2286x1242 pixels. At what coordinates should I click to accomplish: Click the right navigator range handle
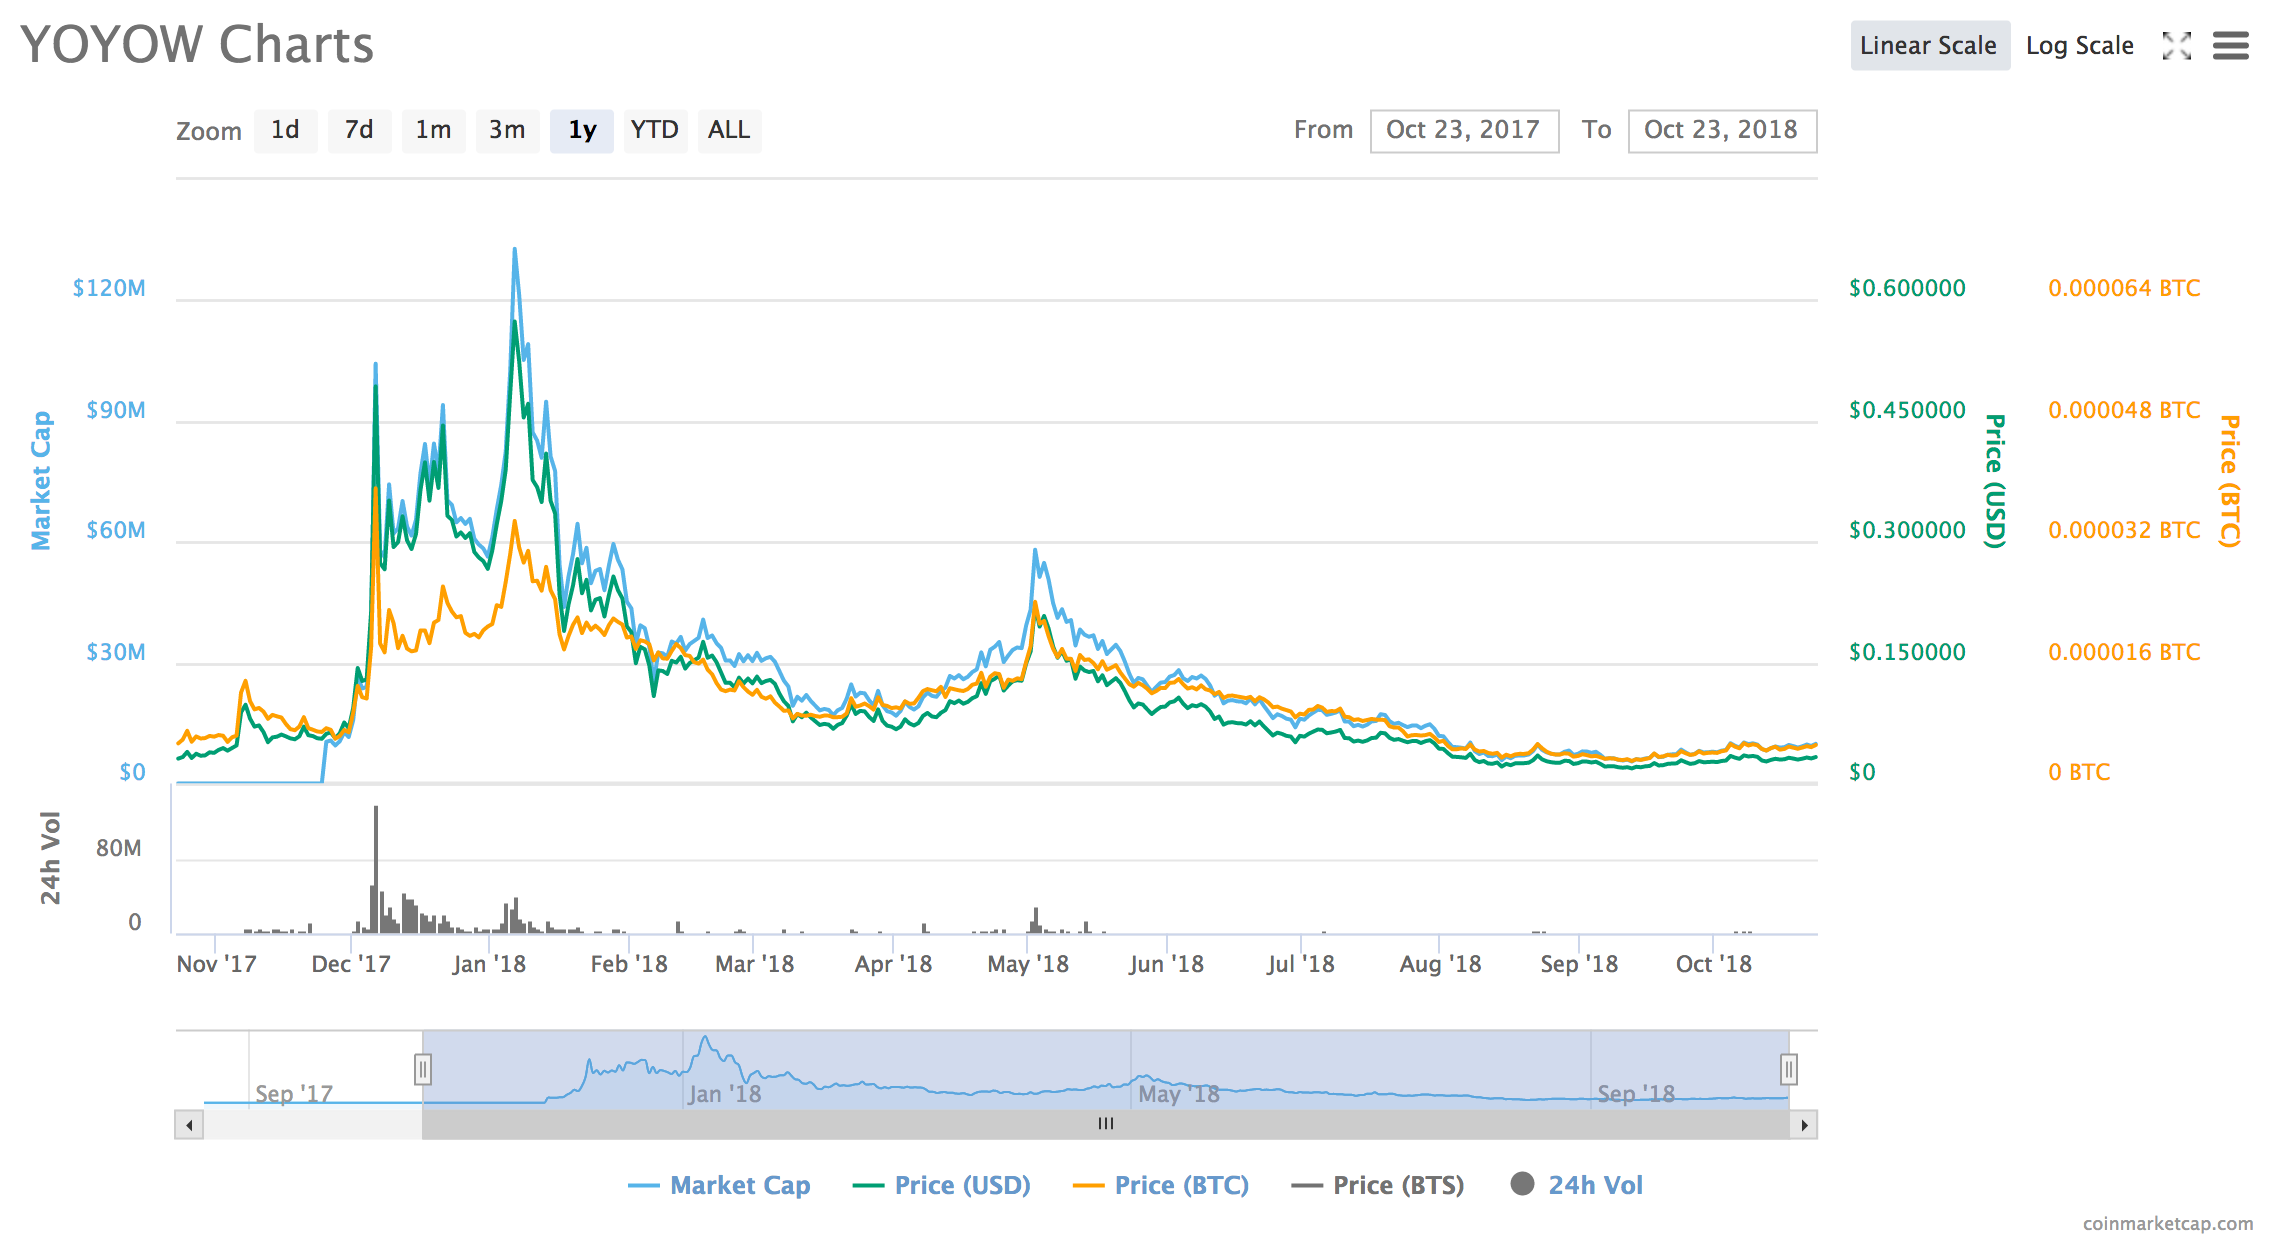(1788, 1070)
